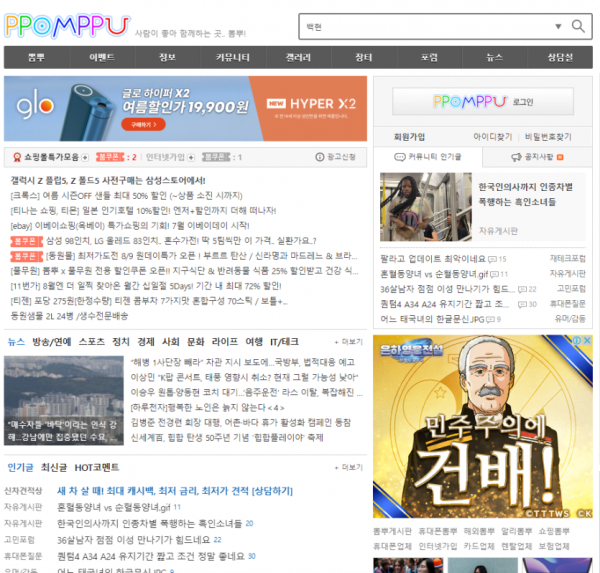This screenshot has width=600, height=573.
Task: Expand 더보기 next to 인기글 tabs
Action: click(x=352, y=467)
